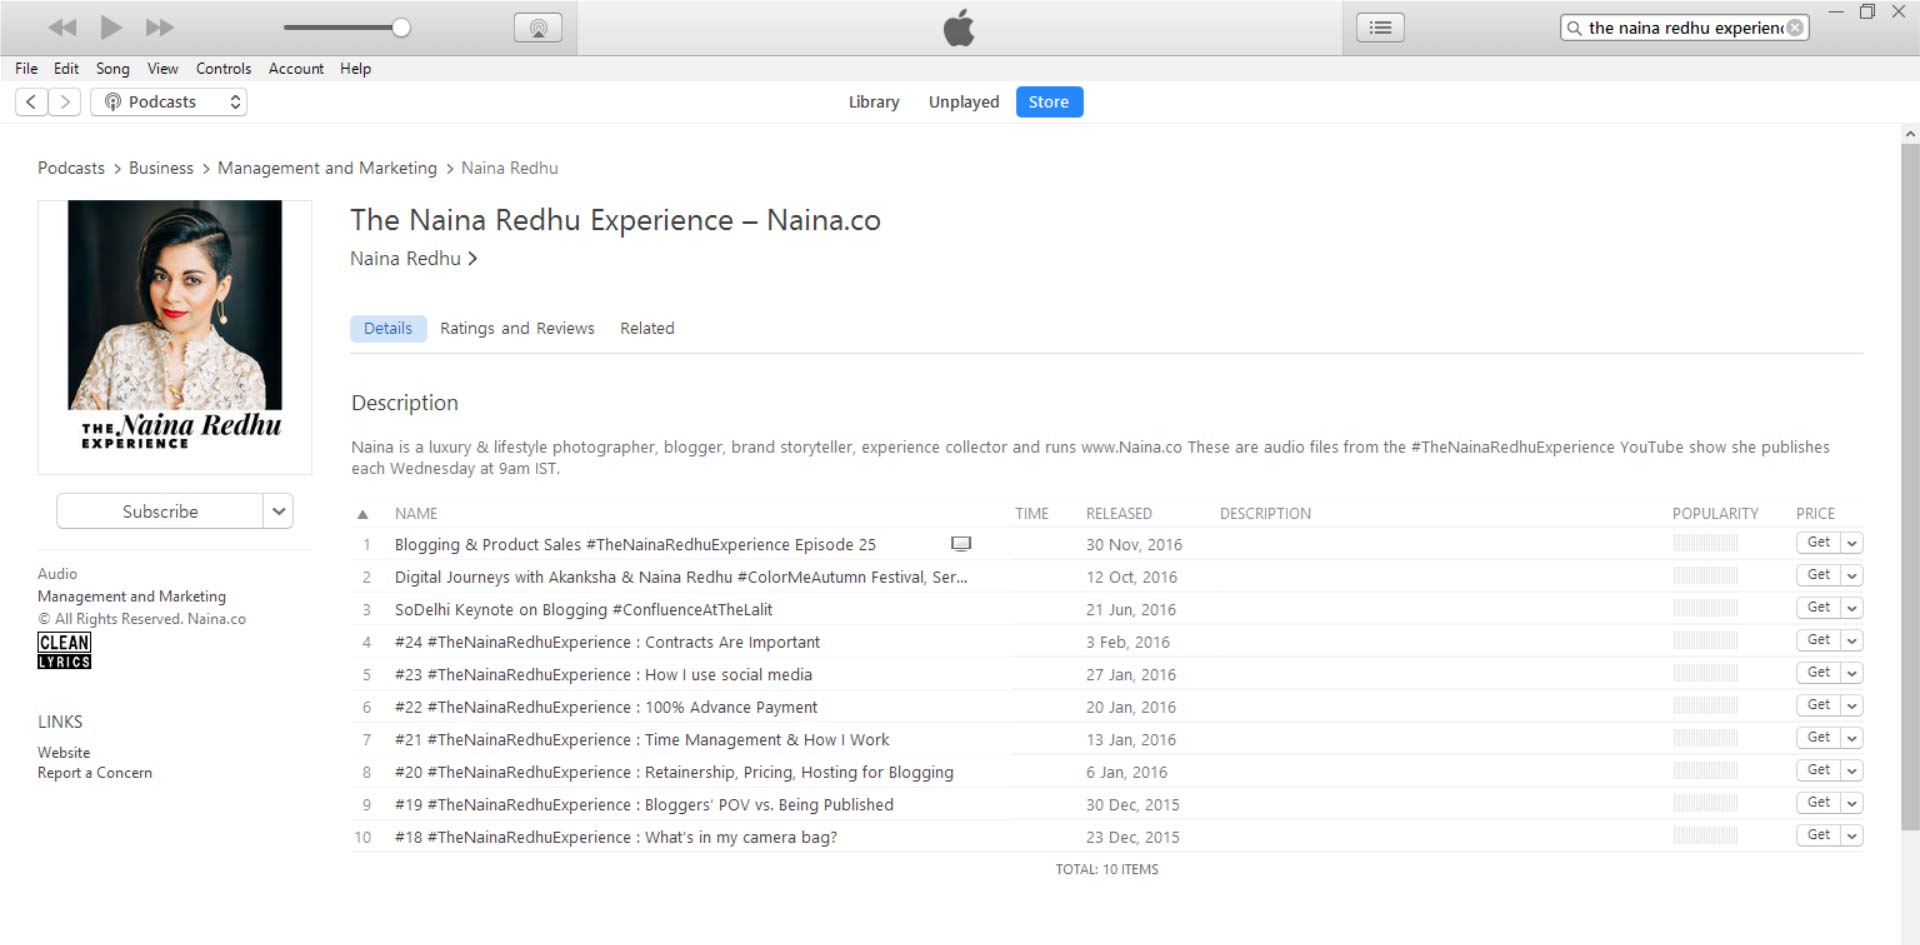Expand Get options for #24 Contracts episode
Viewport: 1920px width, 945px height.
(x=1852, y=641)
